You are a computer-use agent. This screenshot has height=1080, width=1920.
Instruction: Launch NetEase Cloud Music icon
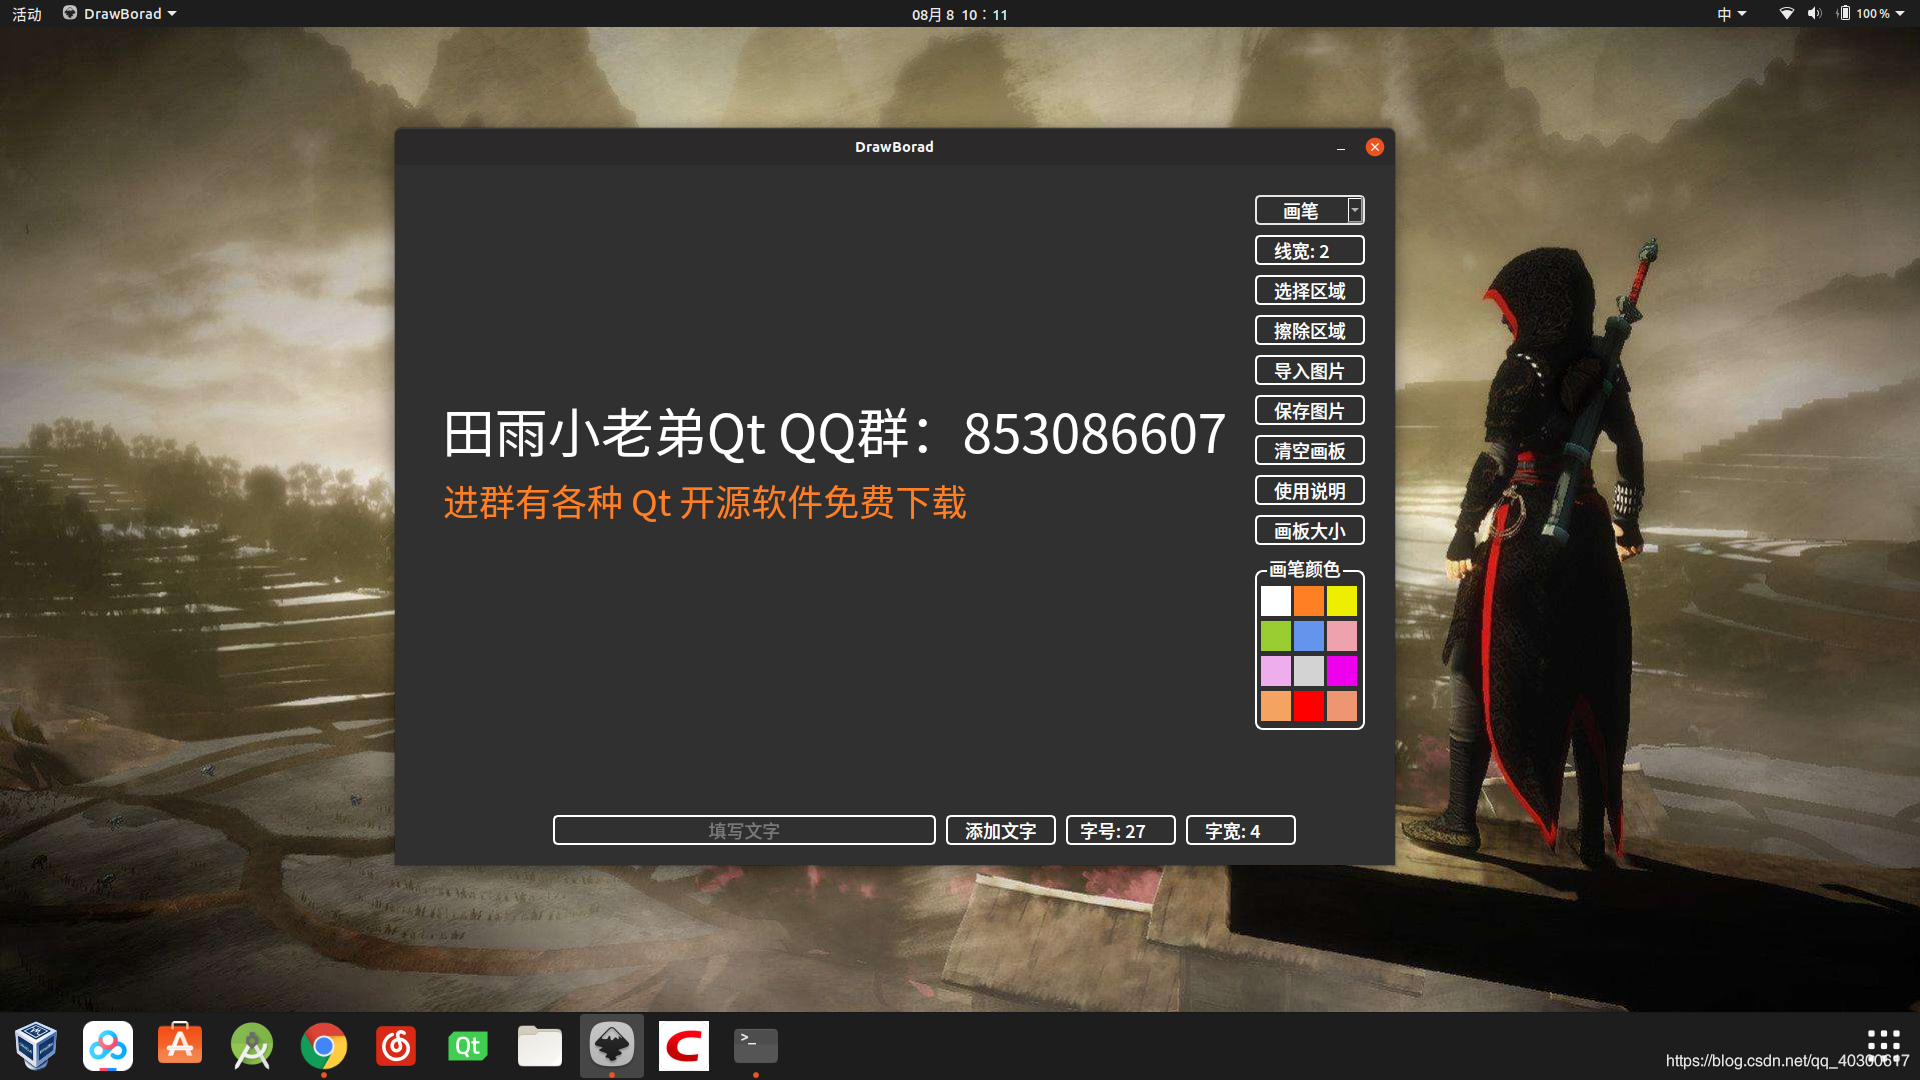point(396,1046)
